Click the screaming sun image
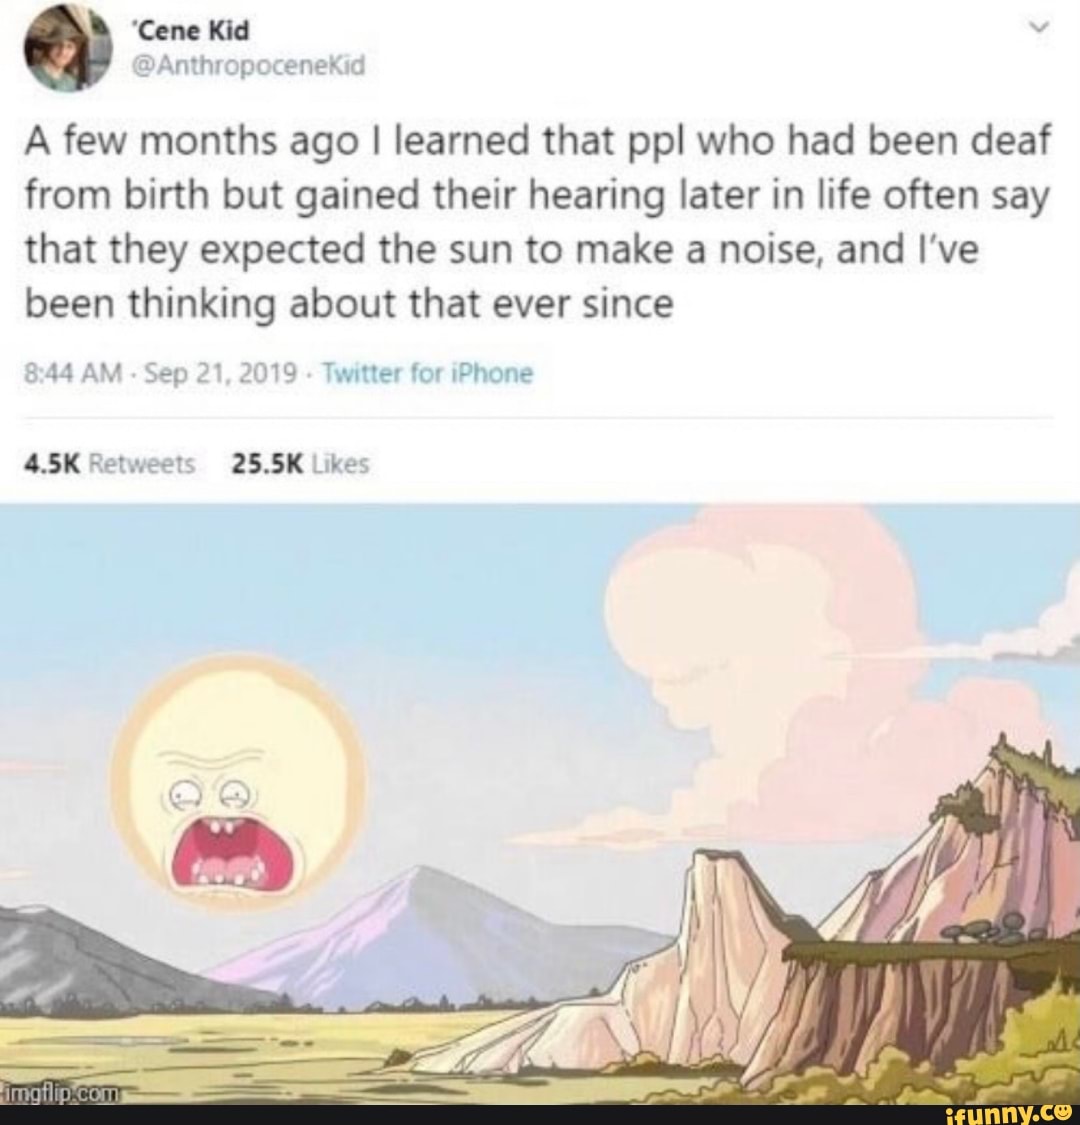1080x1125 pixels. (238, 779)
